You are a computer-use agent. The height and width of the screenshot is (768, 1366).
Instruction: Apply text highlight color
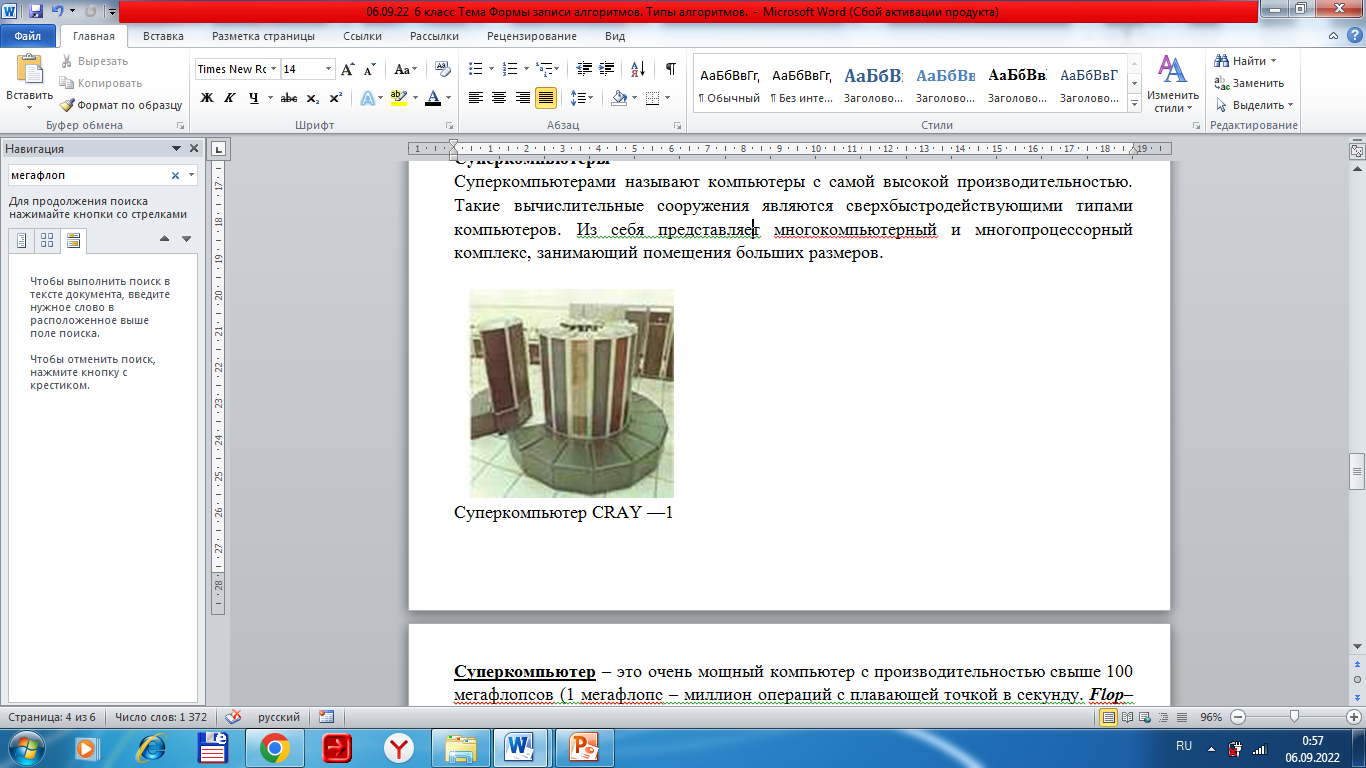[398, 98]
